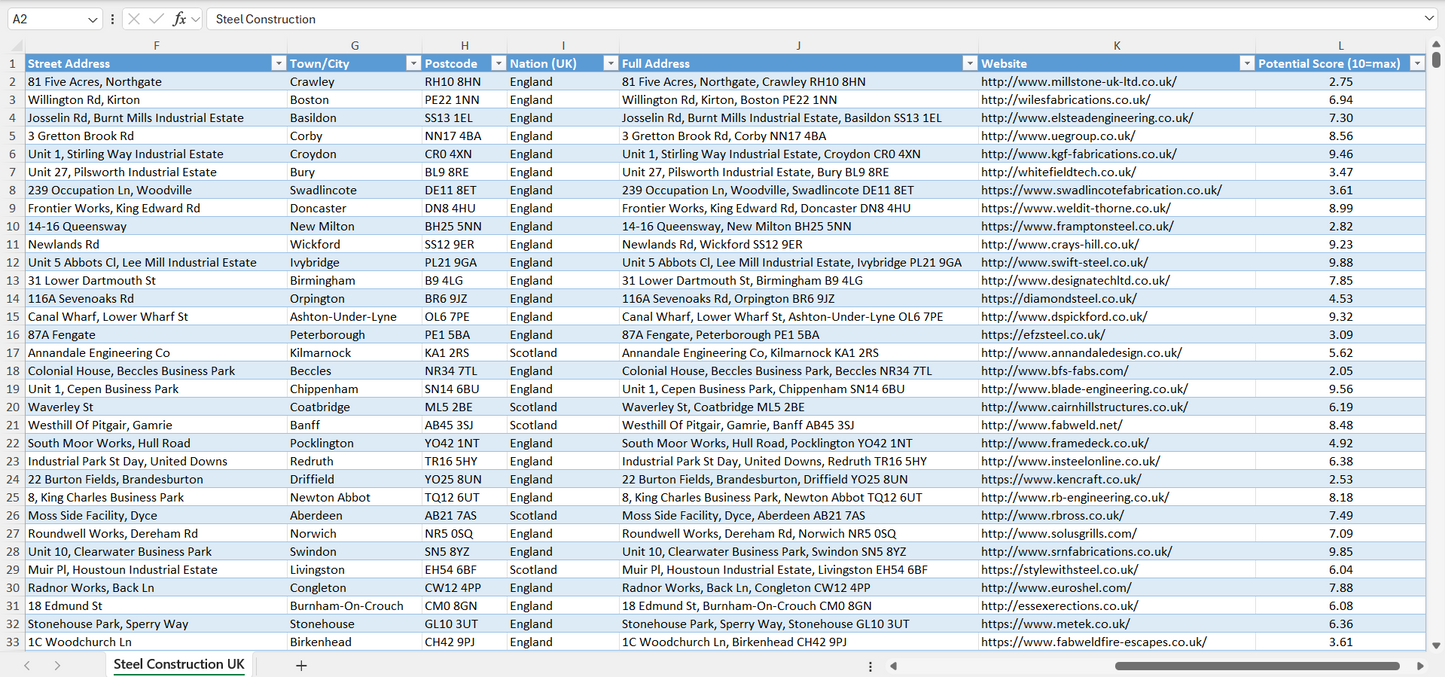Select column I header

[563, 46]
